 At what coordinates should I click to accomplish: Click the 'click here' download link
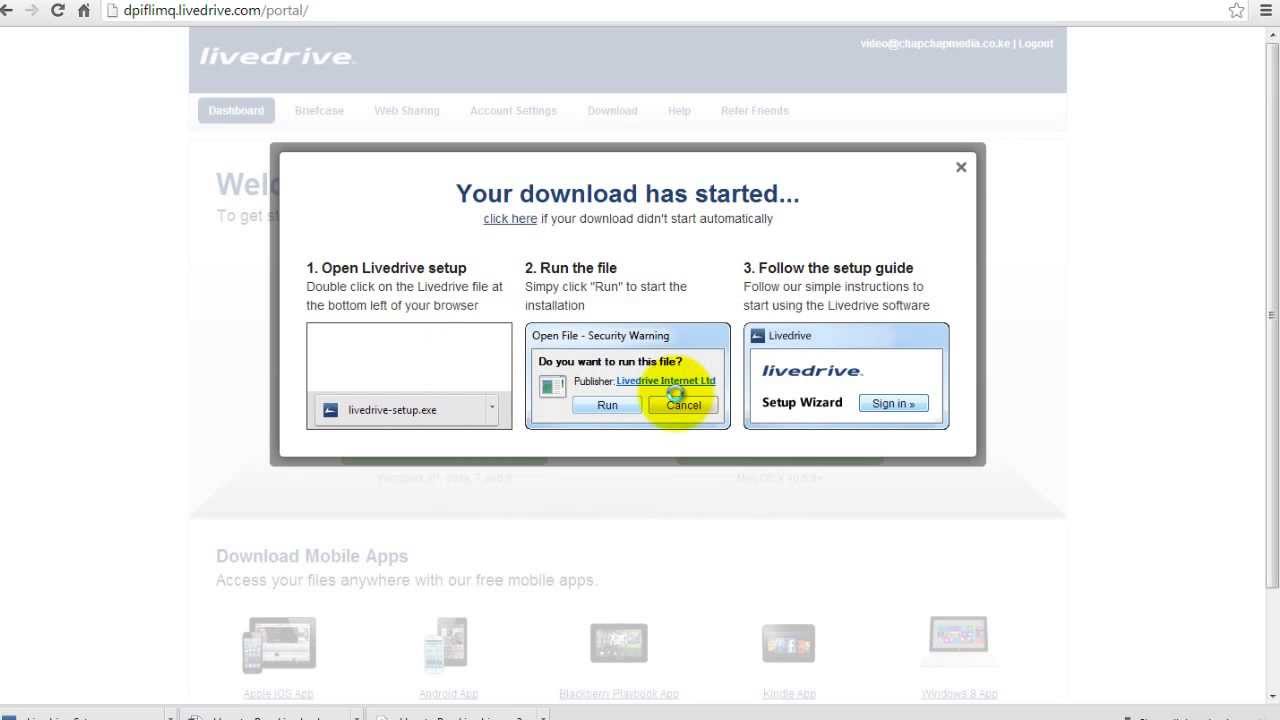510,219
